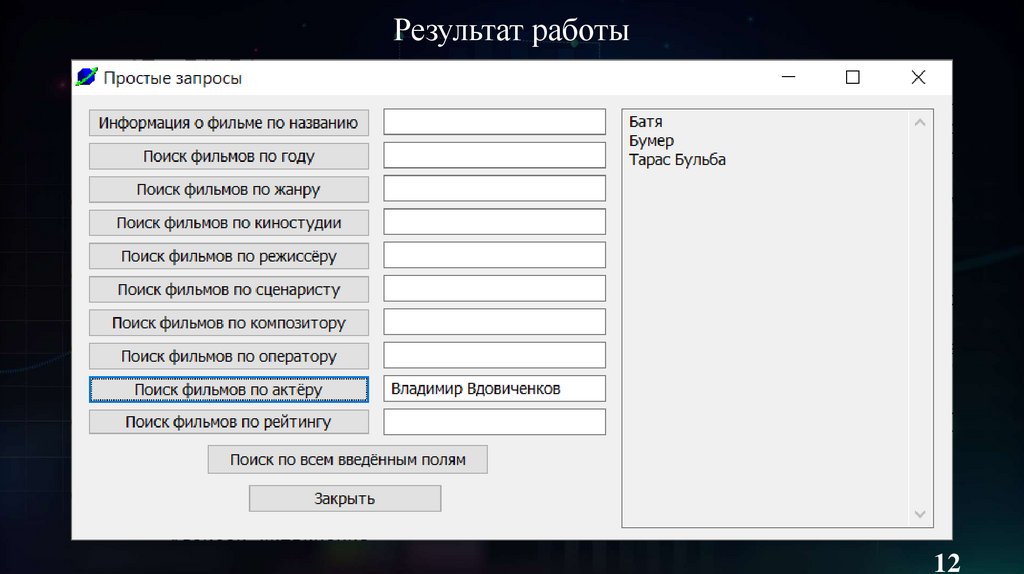
Task: Click the year search input field
Action: click(x=495, y=156)
